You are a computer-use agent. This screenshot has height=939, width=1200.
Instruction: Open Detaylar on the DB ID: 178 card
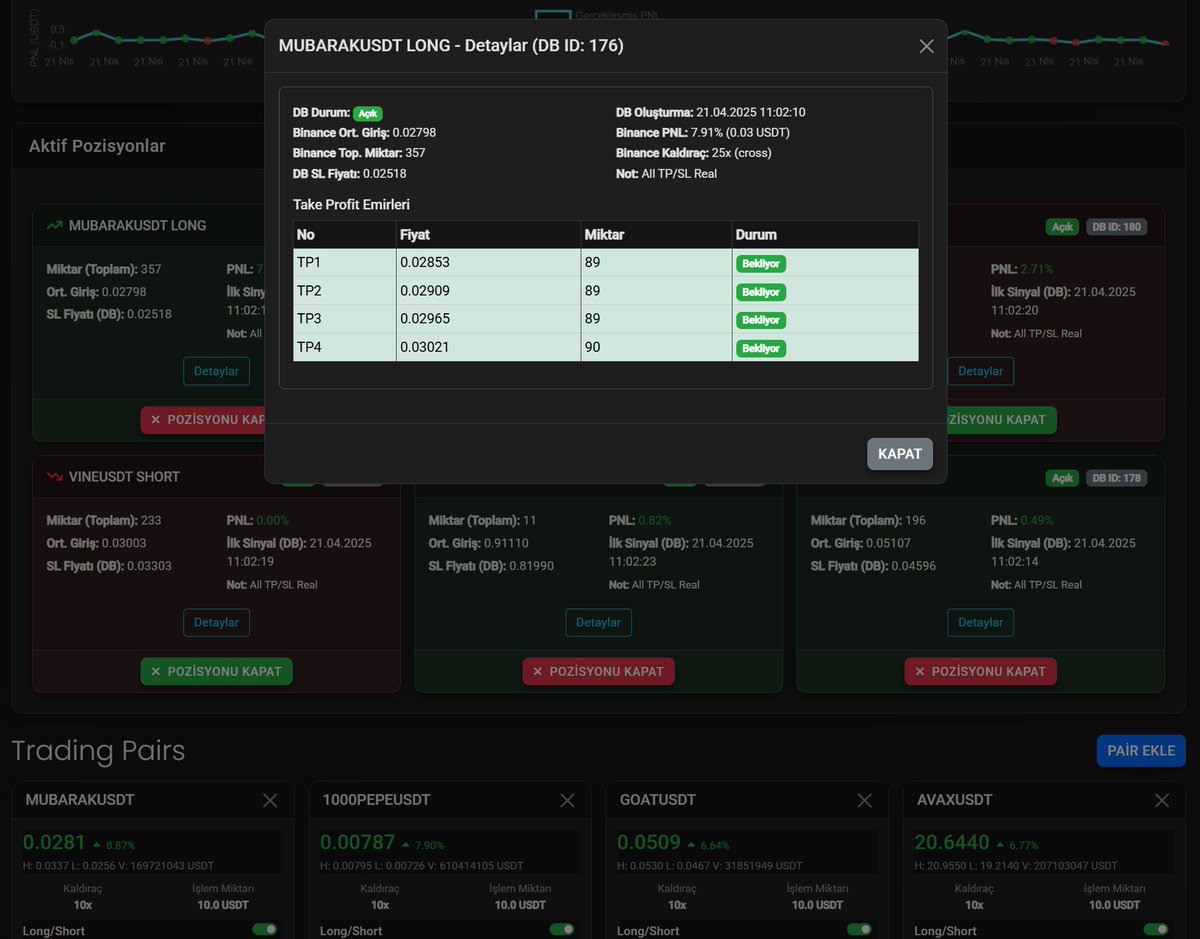980,622
